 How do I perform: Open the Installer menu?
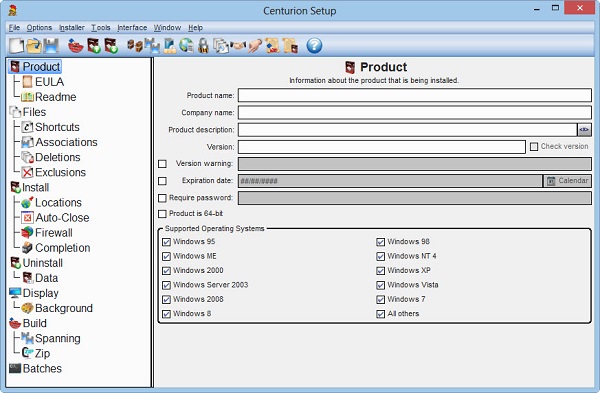click(x=72, y=28)
